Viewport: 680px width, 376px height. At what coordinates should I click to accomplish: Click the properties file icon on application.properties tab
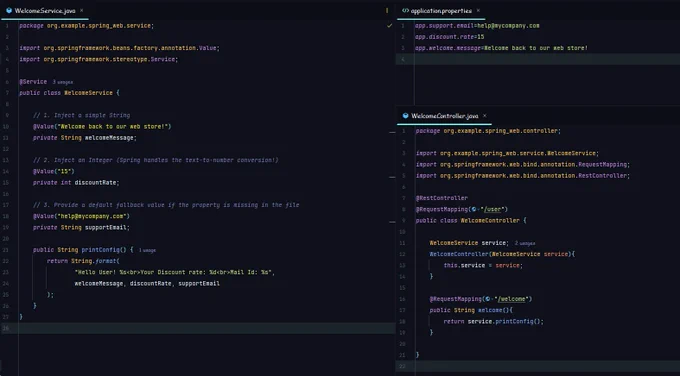point(405,10)
